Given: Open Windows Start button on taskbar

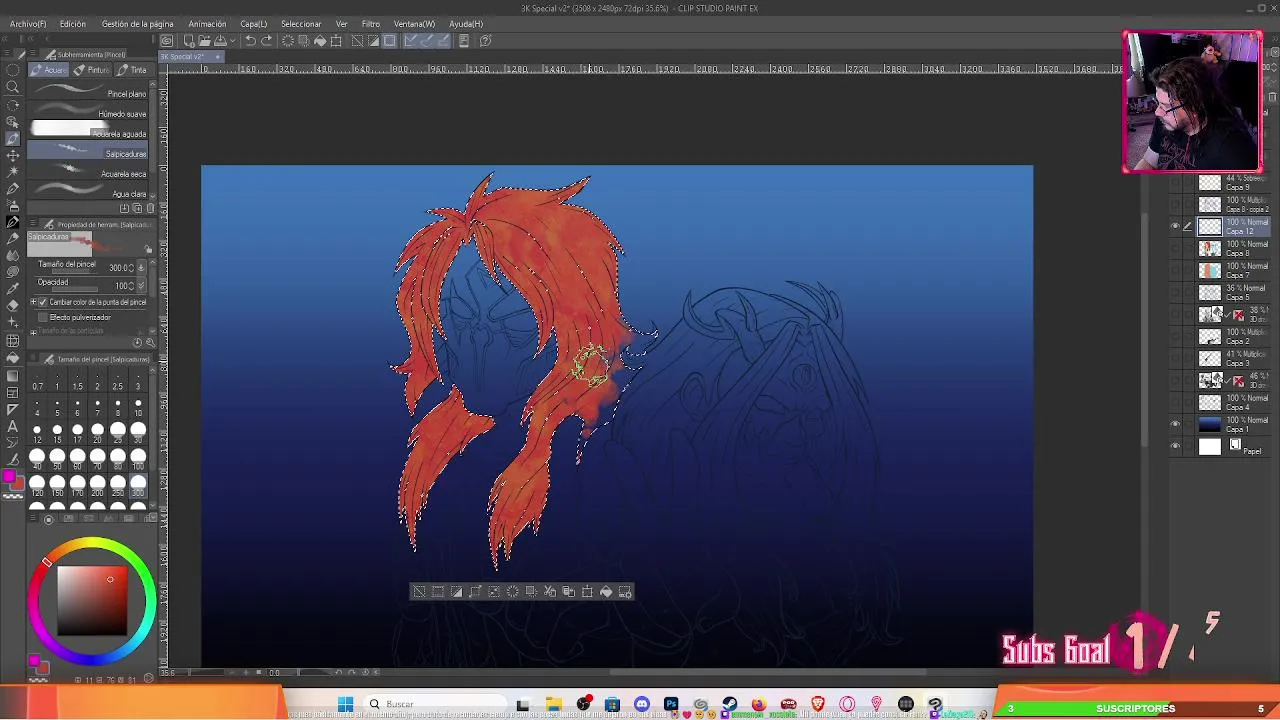Looking at the screenshot, I should pyautogui.click(x=345, y=704).
